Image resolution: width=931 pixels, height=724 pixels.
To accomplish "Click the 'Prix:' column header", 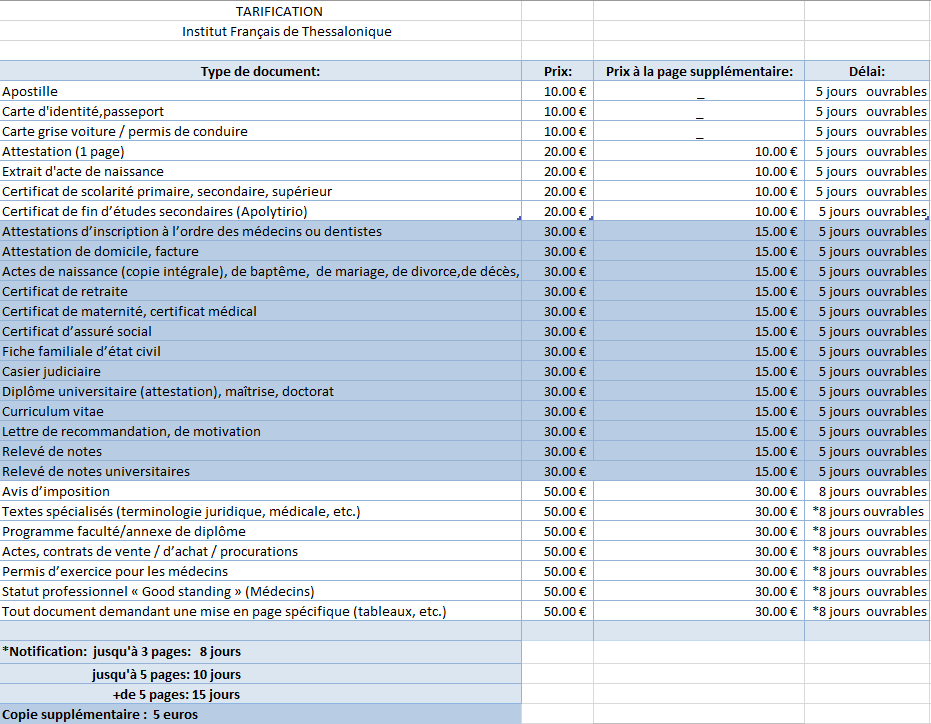I will (557, 71).
